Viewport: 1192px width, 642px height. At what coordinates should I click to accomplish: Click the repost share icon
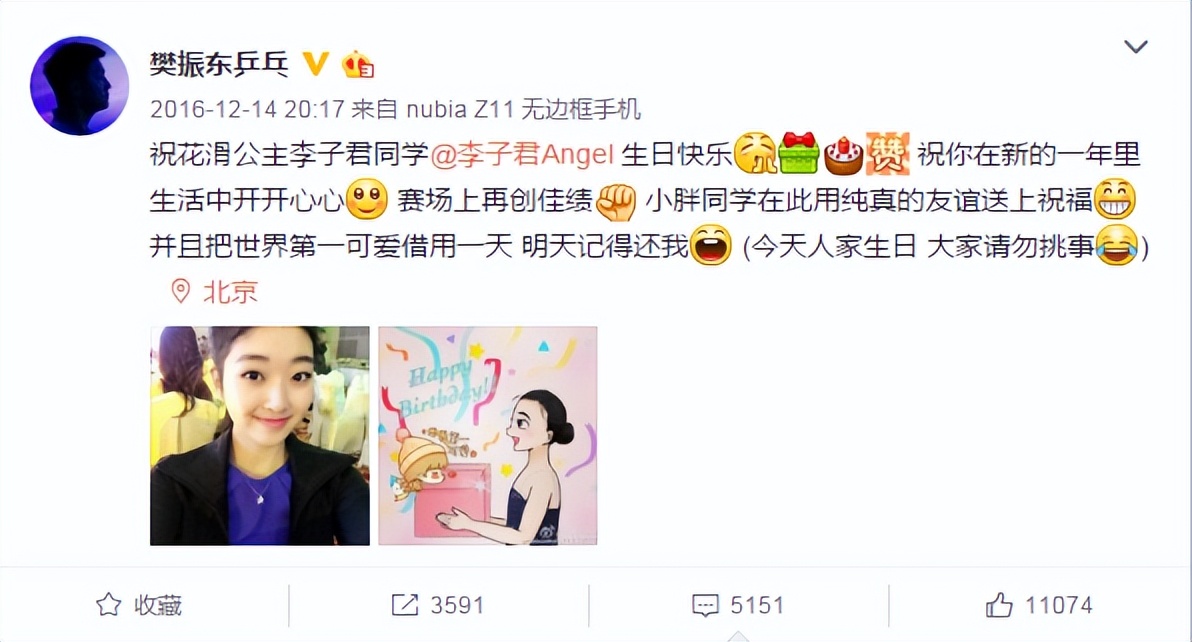pos(404,605)
